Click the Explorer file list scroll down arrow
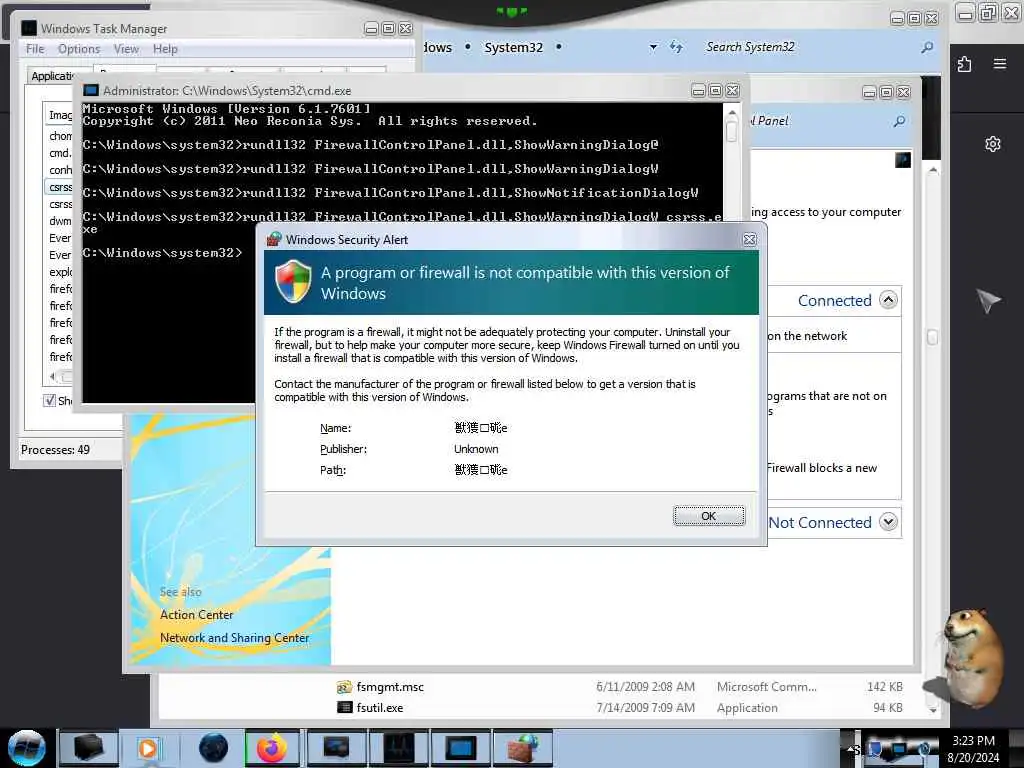 pyautogui.click(x=933, y=709)
